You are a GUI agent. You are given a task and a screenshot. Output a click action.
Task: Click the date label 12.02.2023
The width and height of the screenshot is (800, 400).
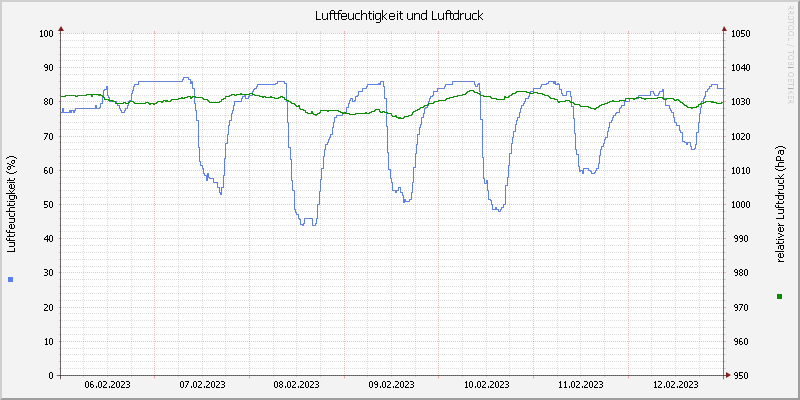[676, 385]
